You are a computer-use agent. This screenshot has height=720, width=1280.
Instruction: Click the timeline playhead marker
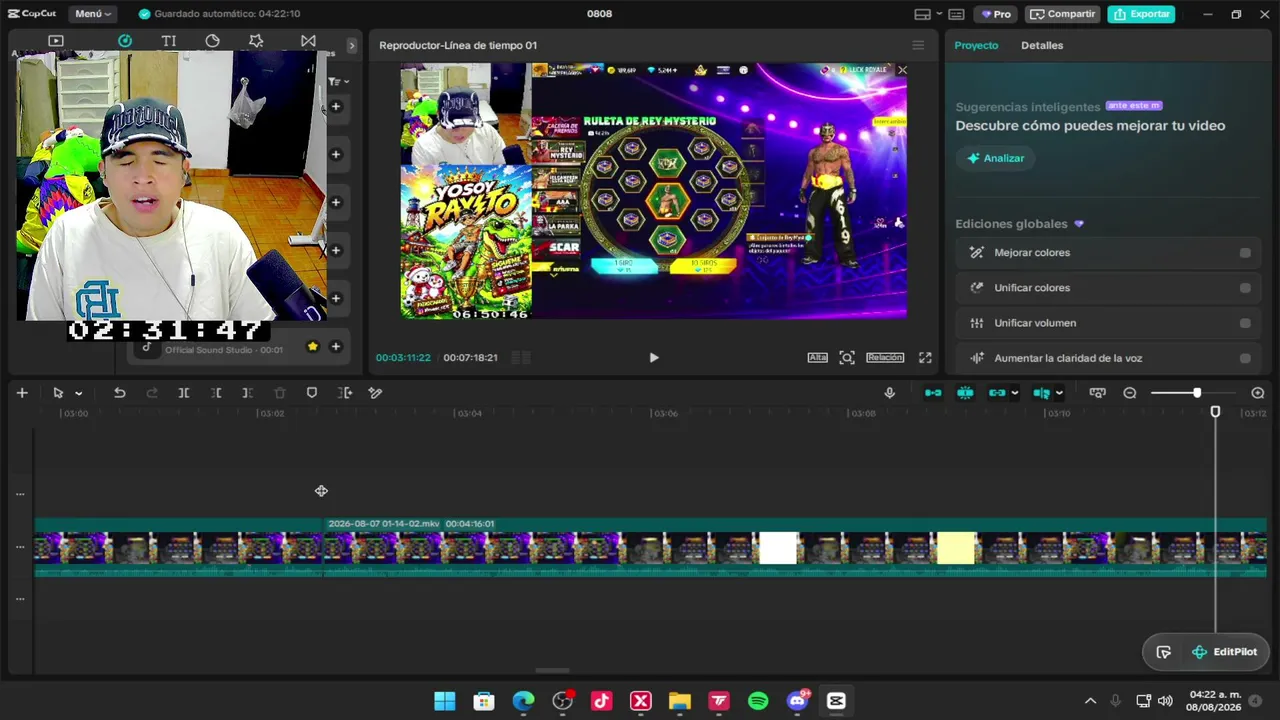pyautogui.click(x=1216, y=412)
